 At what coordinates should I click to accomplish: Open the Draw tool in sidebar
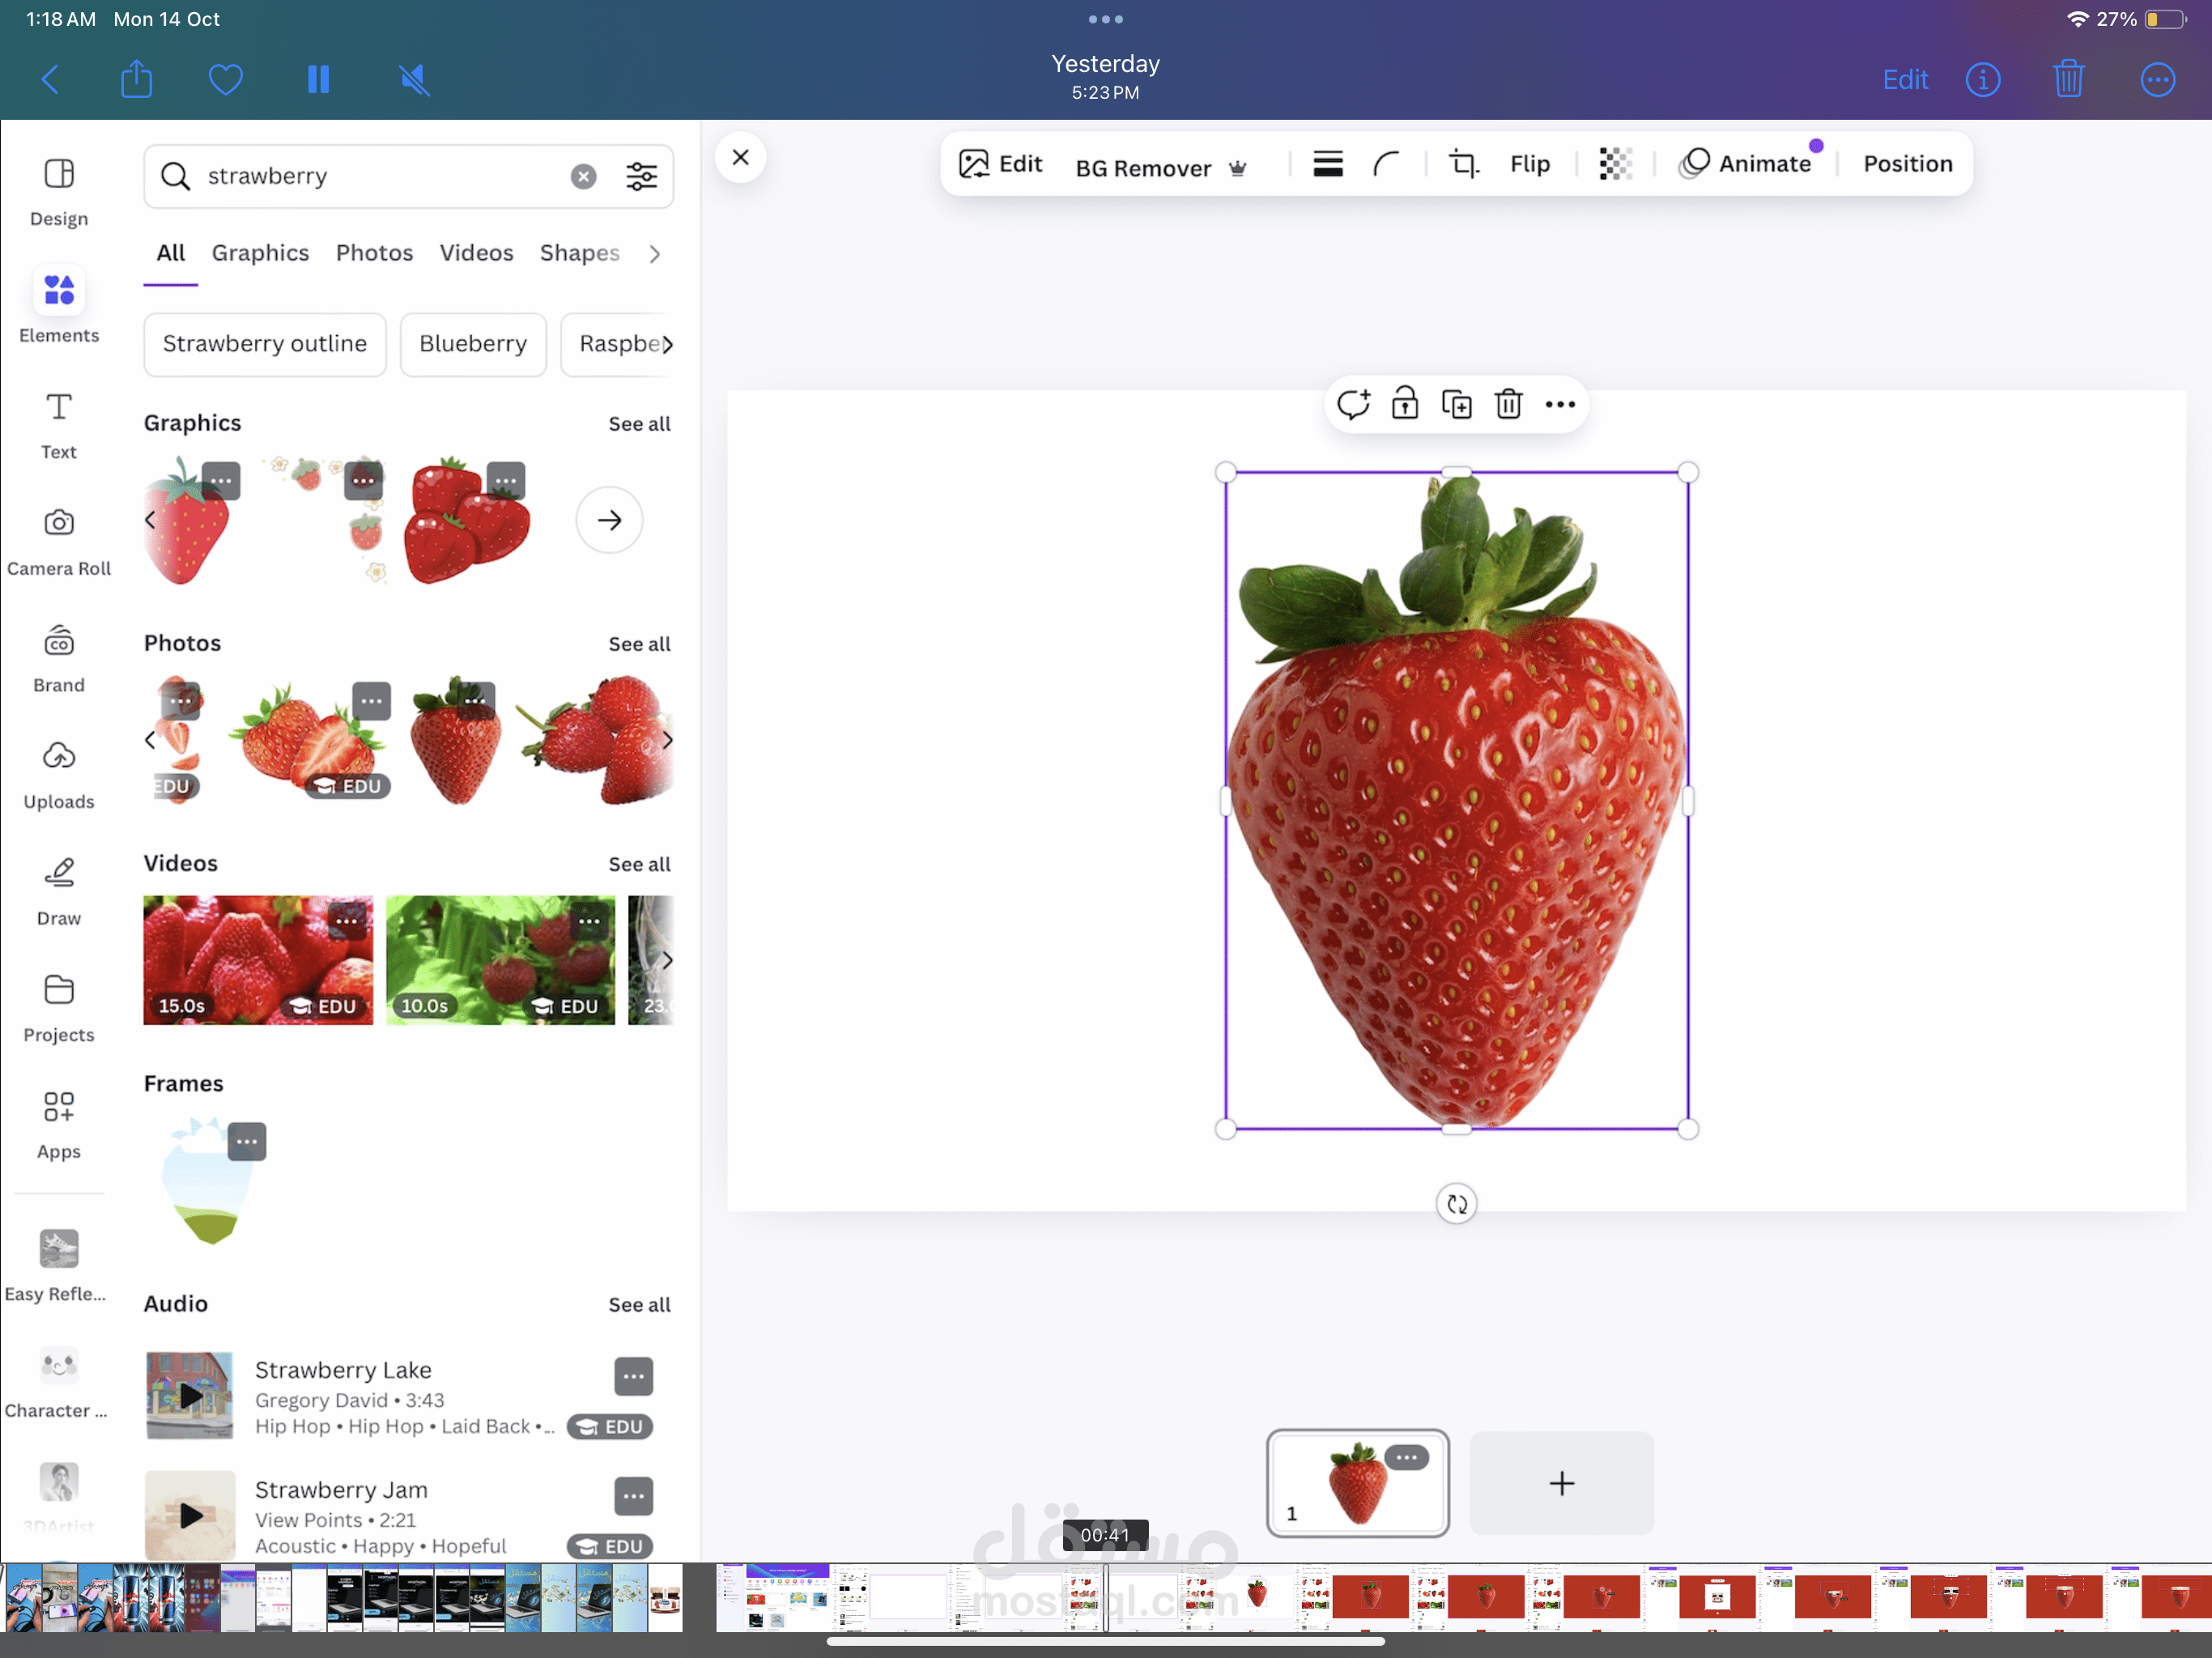point(59,890)
